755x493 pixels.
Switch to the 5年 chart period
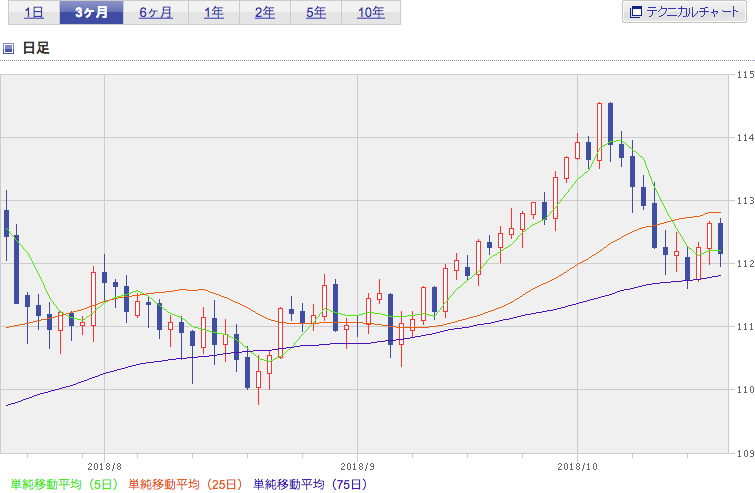pos(316,13)
